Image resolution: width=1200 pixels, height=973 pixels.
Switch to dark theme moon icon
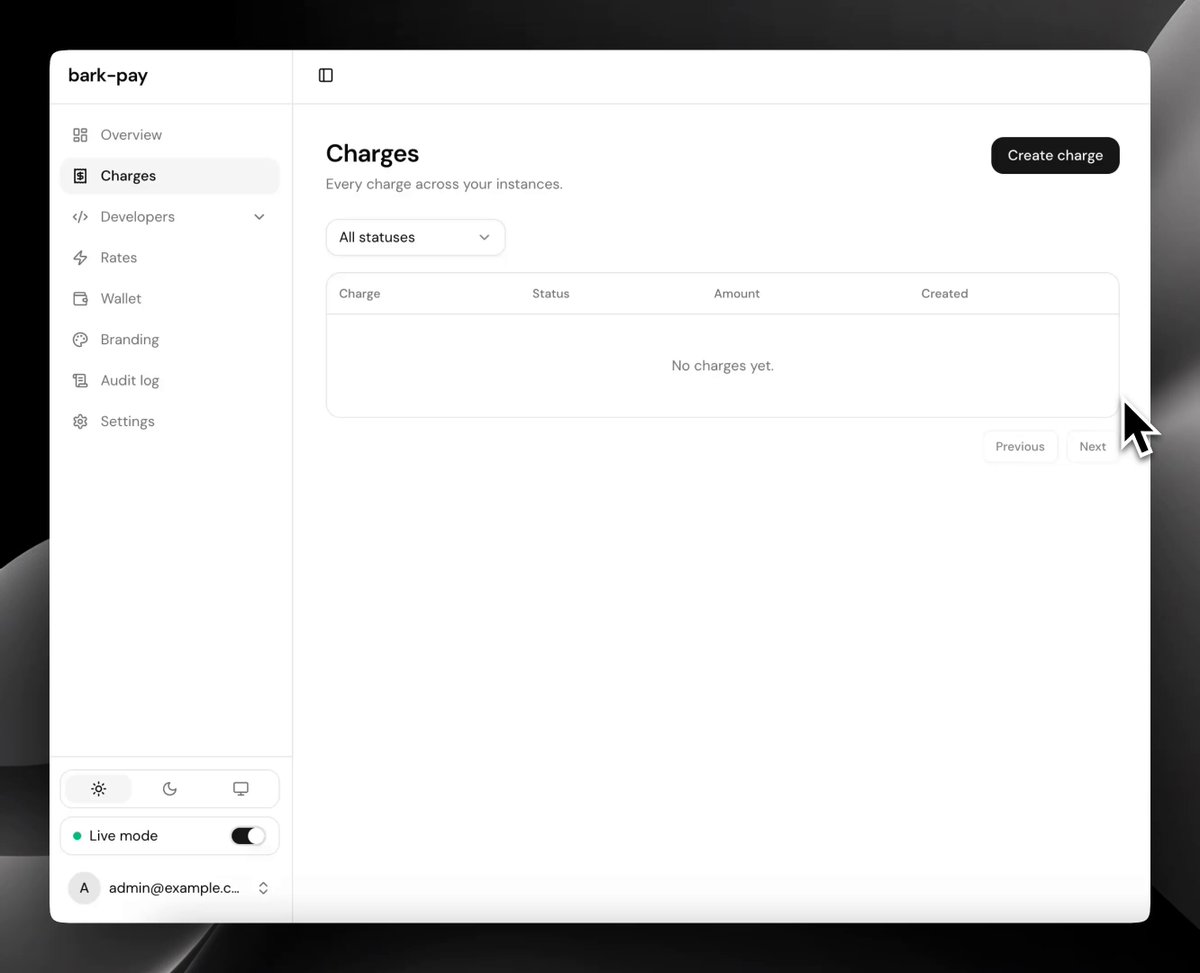click(170, 789)
